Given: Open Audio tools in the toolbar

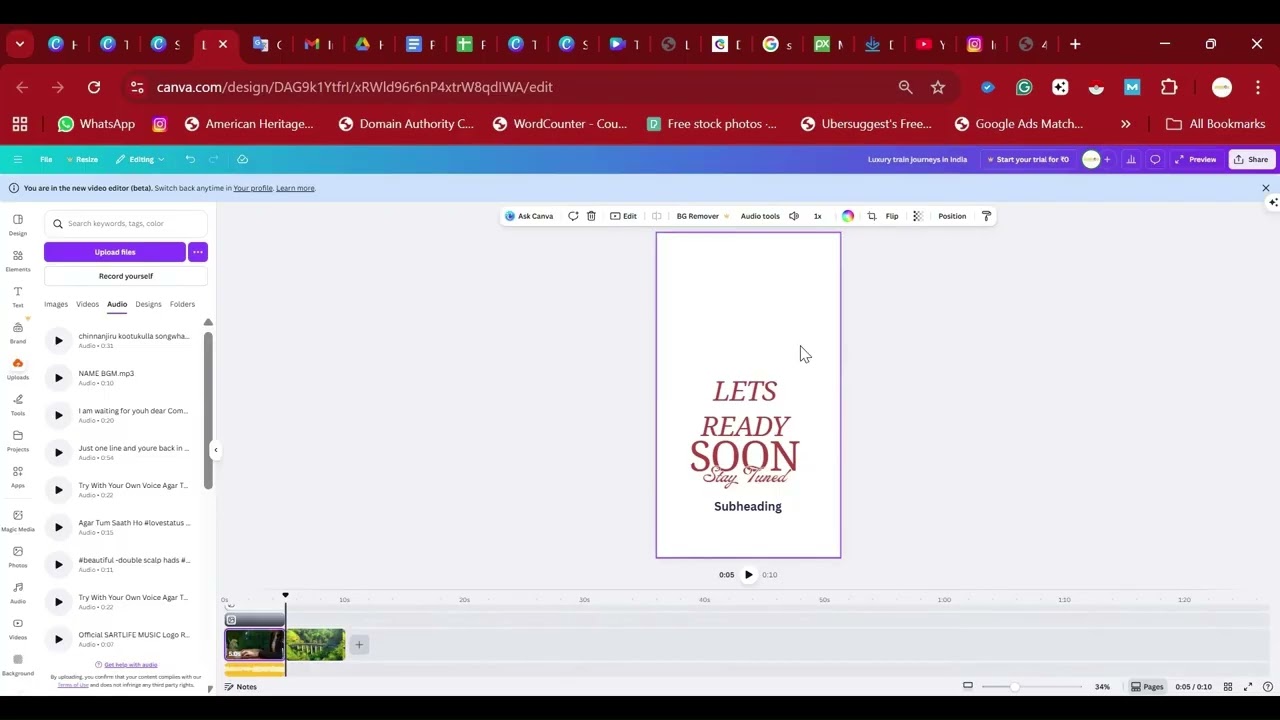Looking at the screenshot, I should [x=760, y=216].
